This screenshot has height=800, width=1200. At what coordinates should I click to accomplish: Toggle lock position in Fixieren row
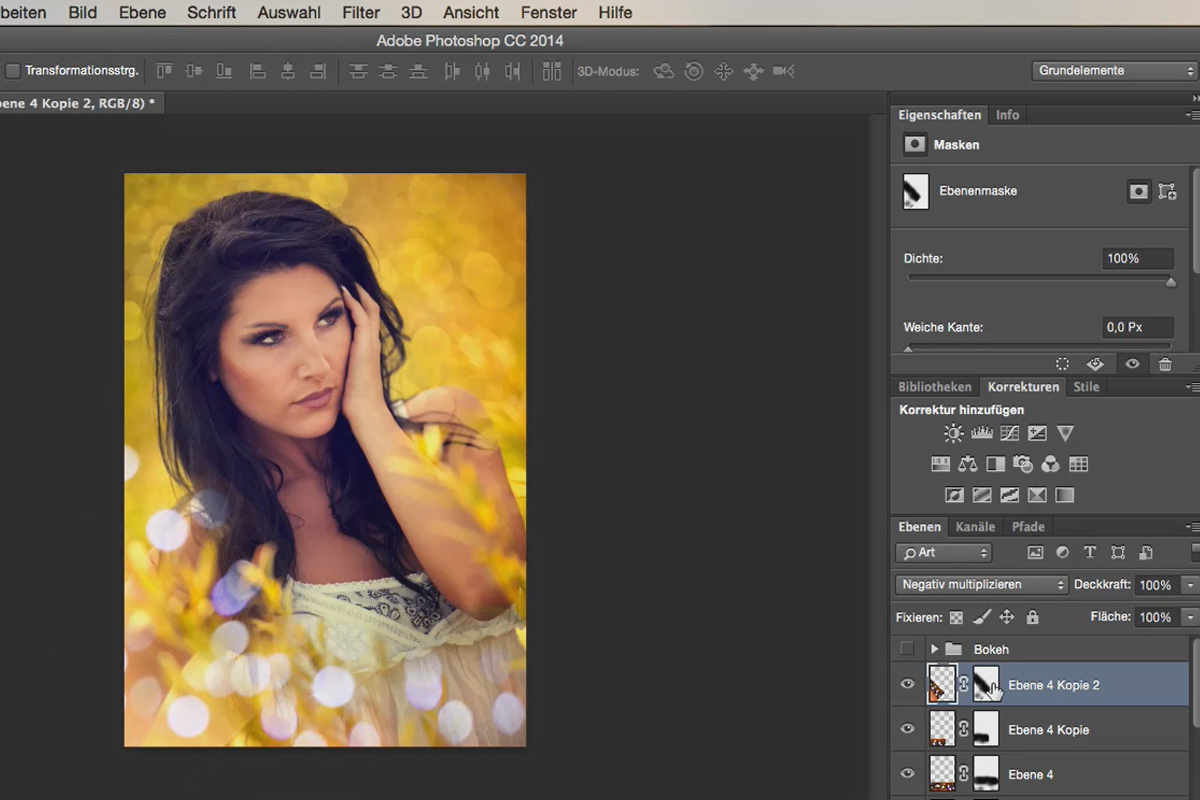[x=1007, y=618]
